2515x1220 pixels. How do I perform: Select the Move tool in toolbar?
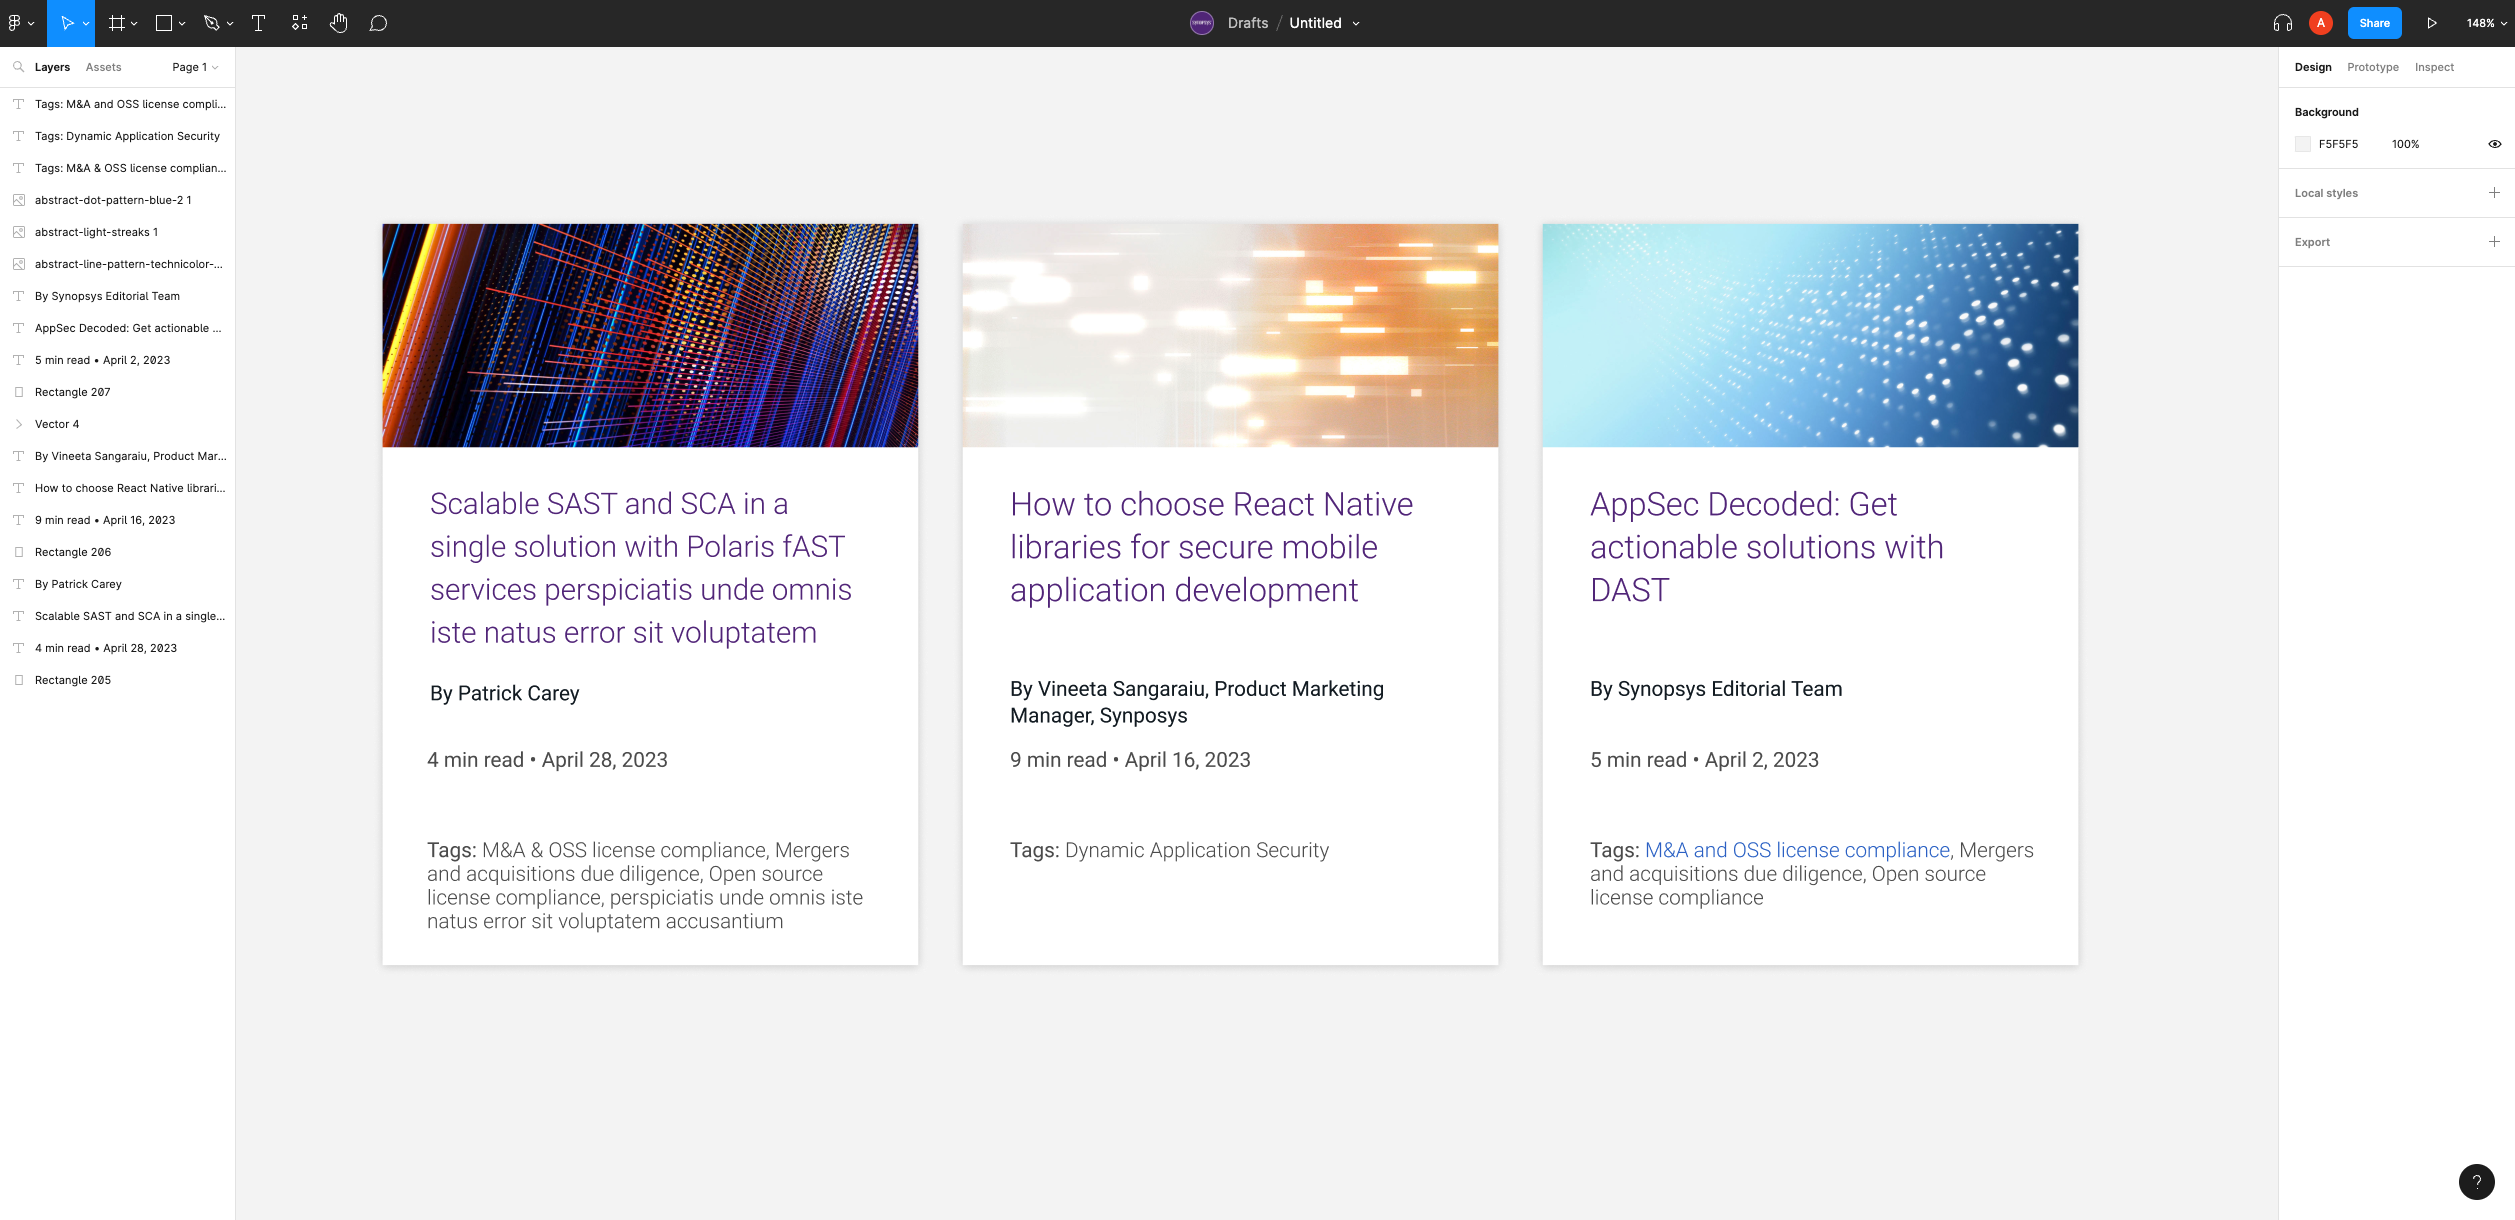pos(66,23)
